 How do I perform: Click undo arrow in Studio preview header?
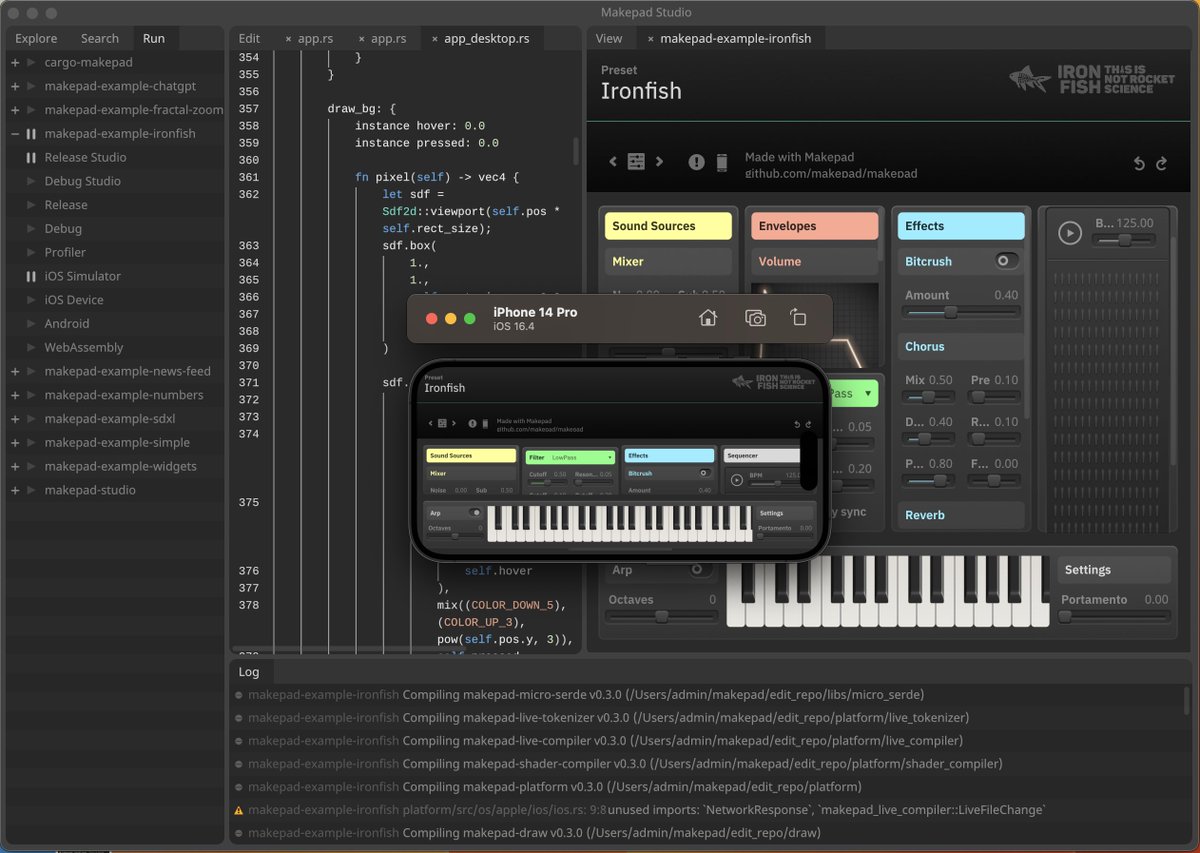pyautogui.click(x=1138, y=164)
